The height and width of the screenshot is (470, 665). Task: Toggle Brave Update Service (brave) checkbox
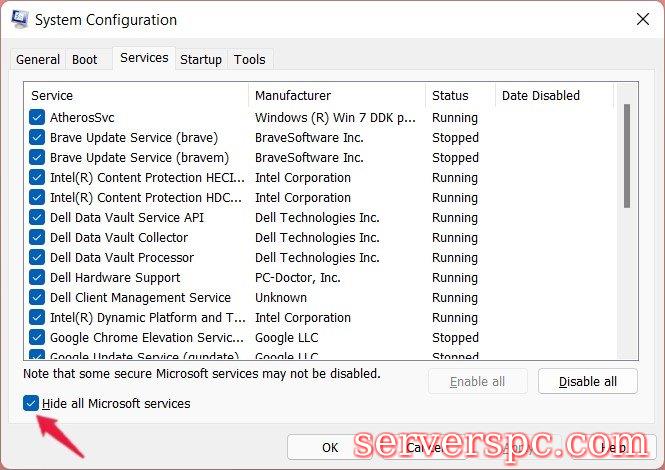(x=37, y=138)
